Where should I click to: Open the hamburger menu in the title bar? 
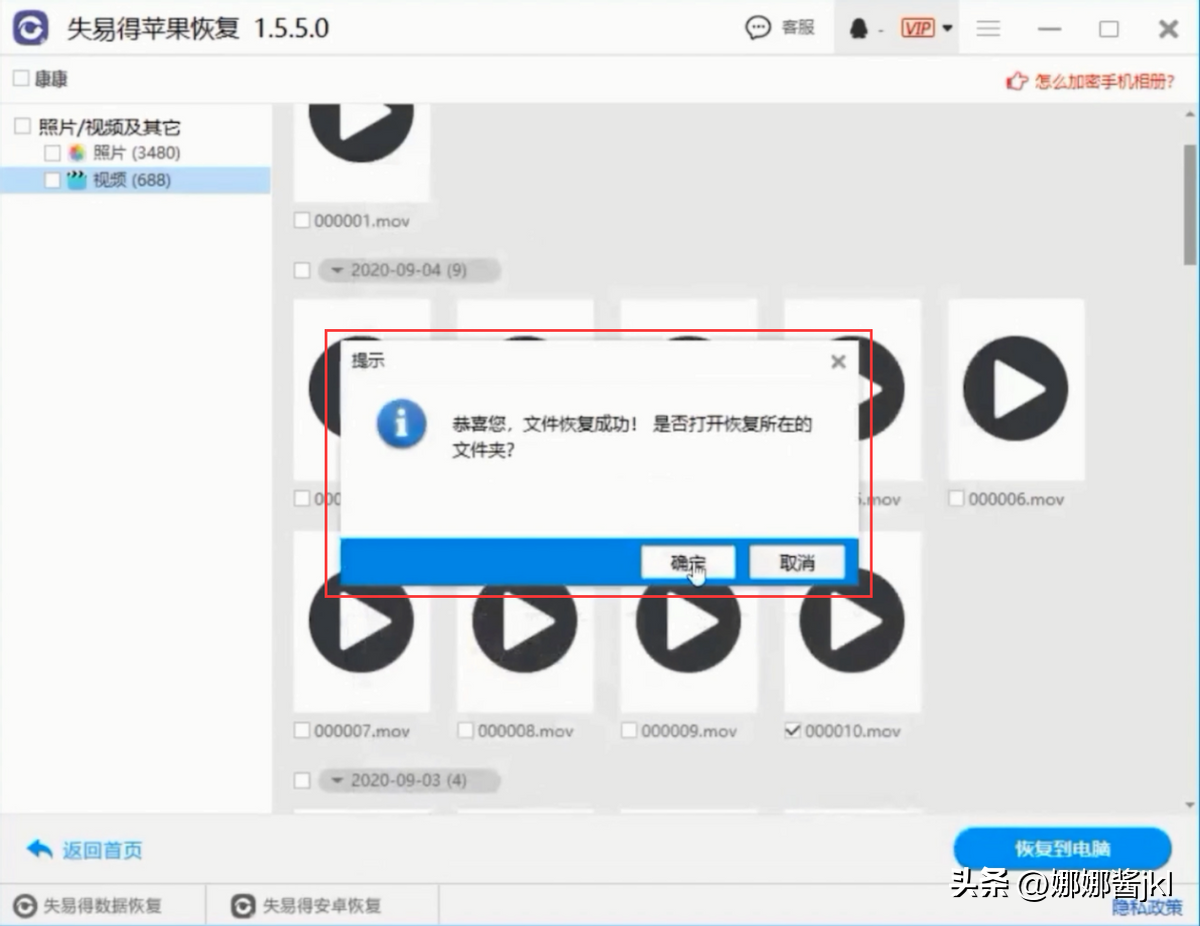(988, 29)
